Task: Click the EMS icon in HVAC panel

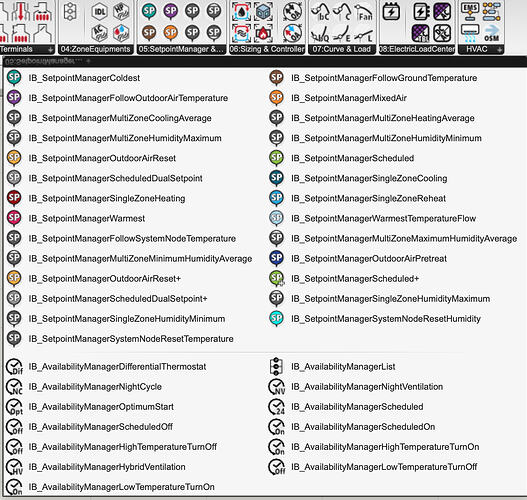Action: click(x=470, y=11)
